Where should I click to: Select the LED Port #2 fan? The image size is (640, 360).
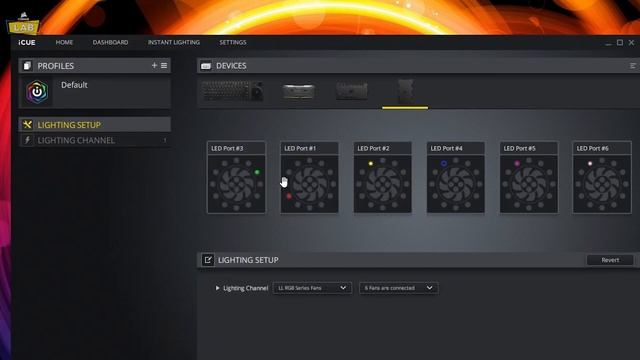point(382,178)
